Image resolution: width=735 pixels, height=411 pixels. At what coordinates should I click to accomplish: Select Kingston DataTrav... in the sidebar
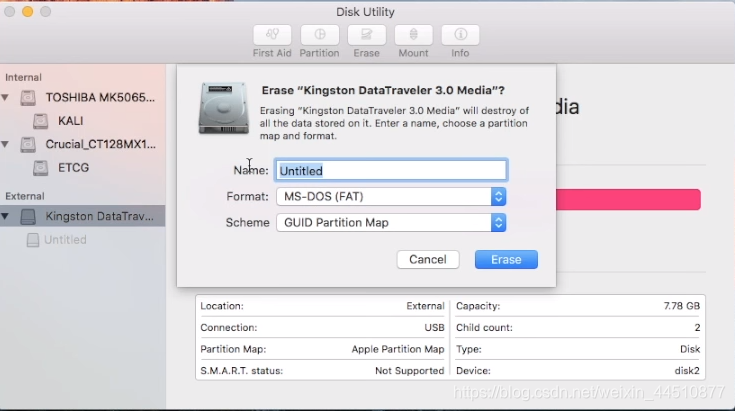tap(82, 216)
